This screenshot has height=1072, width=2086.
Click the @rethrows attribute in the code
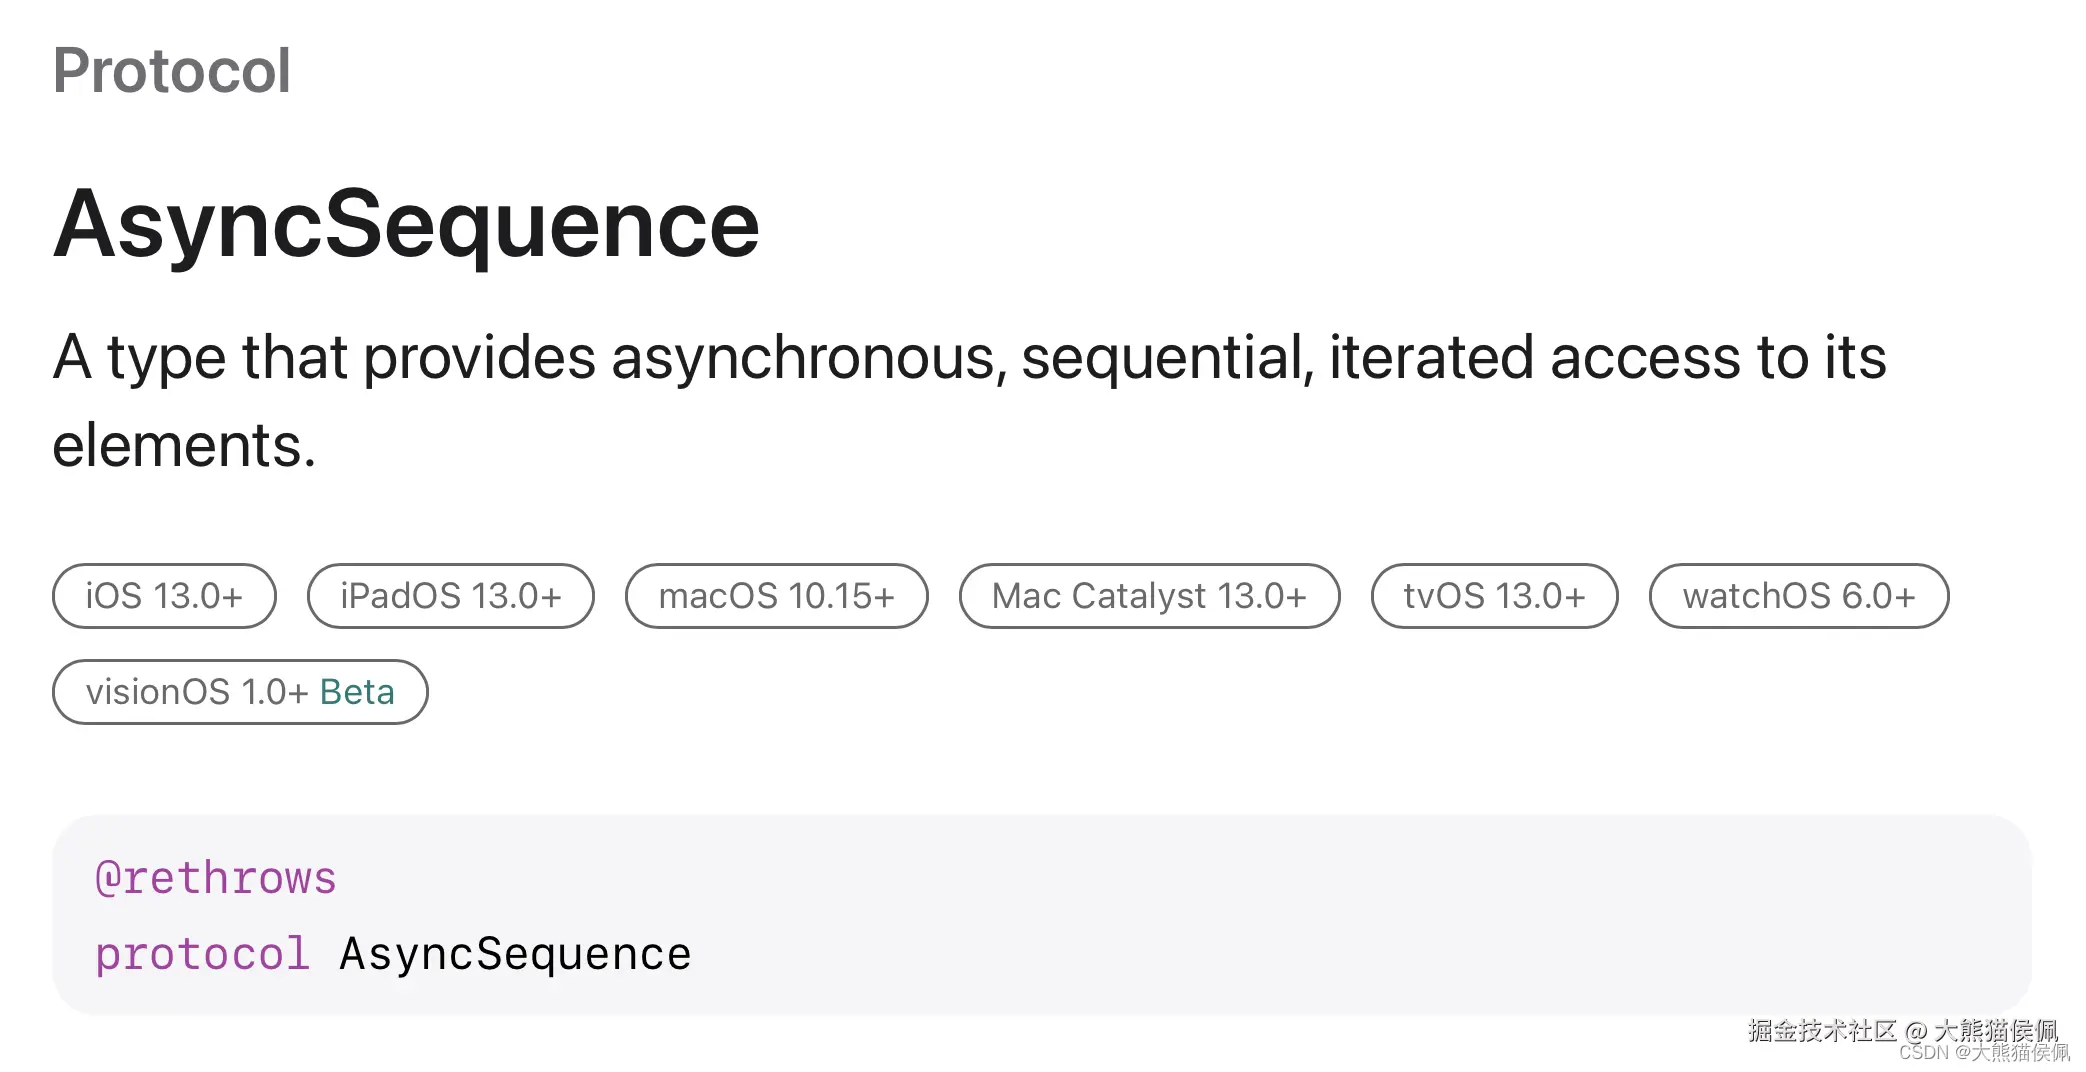[216, 878]
